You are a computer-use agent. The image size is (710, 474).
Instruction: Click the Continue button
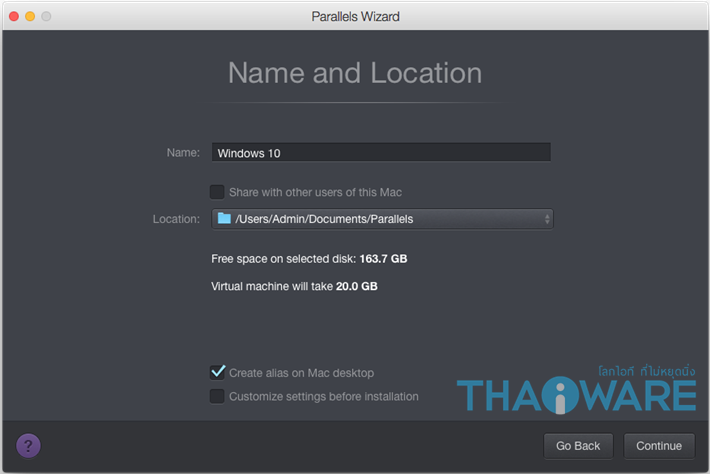click(659, 446)
